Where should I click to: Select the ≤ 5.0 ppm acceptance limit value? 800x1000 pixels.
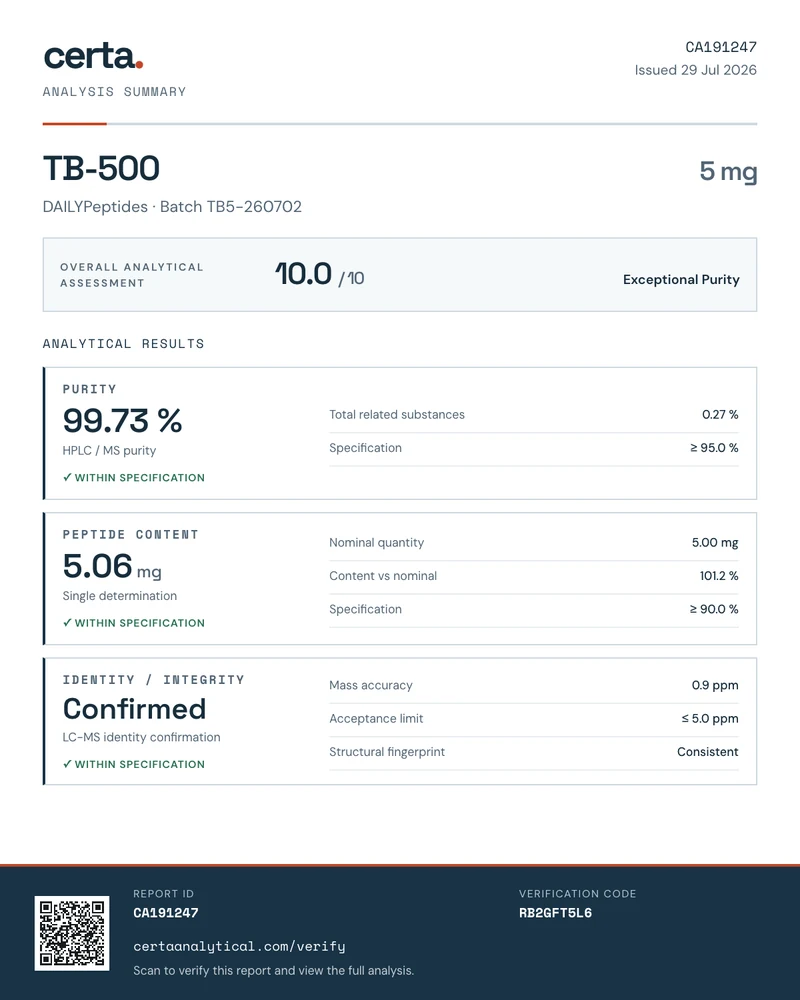pos(710,719)
